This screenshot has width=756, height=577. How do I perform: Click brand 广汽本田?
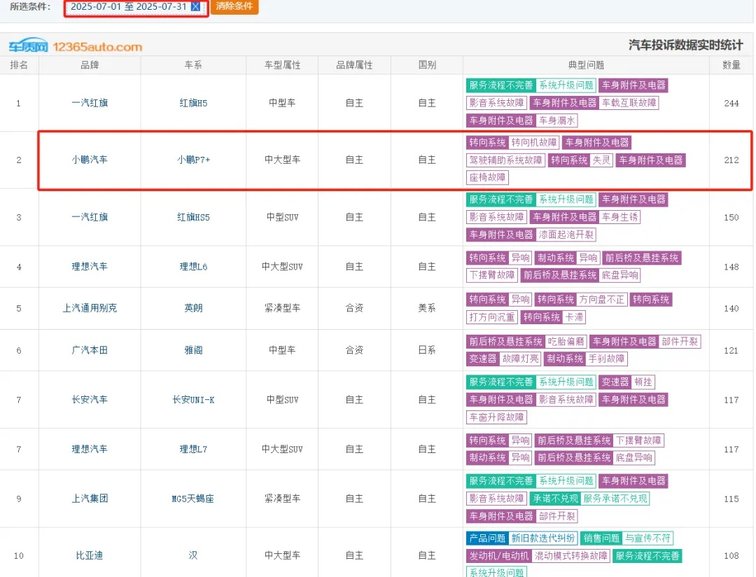click(90, 350)
